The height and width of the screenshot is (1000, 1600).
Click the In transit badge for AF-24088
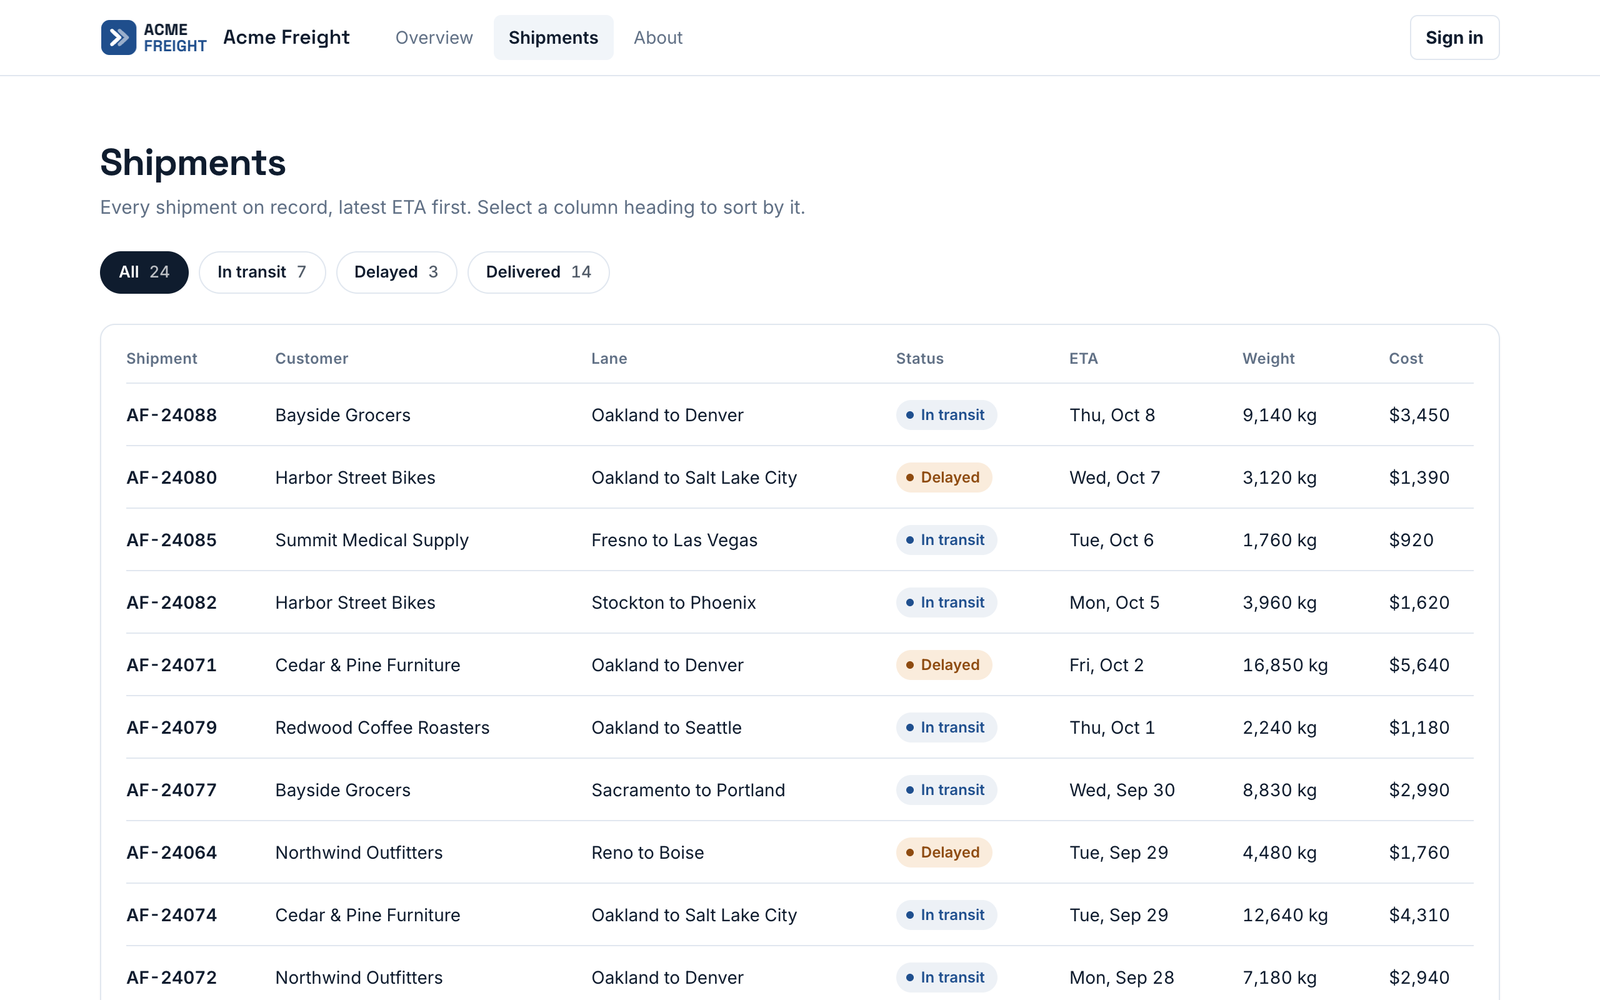point(946,415)
